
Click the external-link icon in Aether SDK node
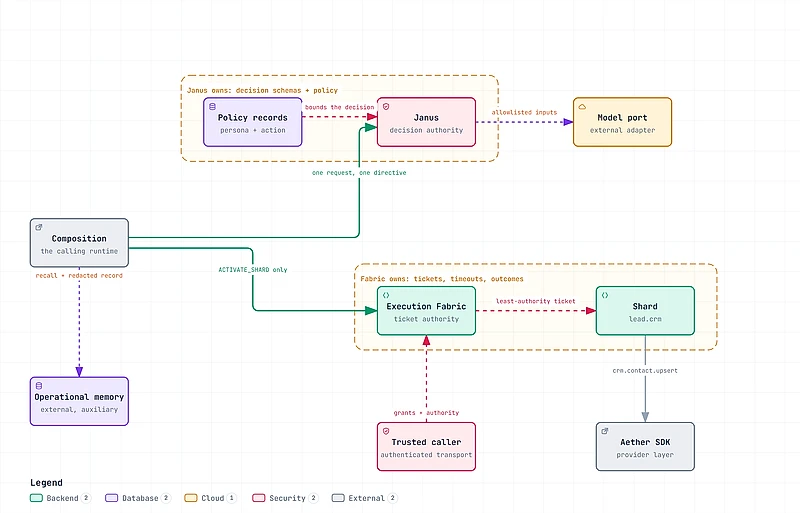pyautogui.click(x=605, y=431)
